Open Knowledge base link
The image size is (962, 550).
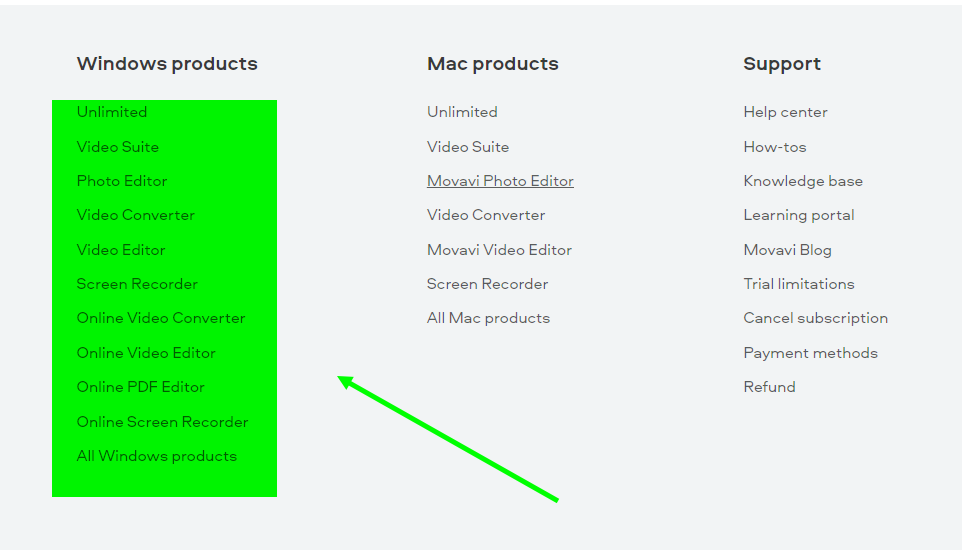coord(803,181)
